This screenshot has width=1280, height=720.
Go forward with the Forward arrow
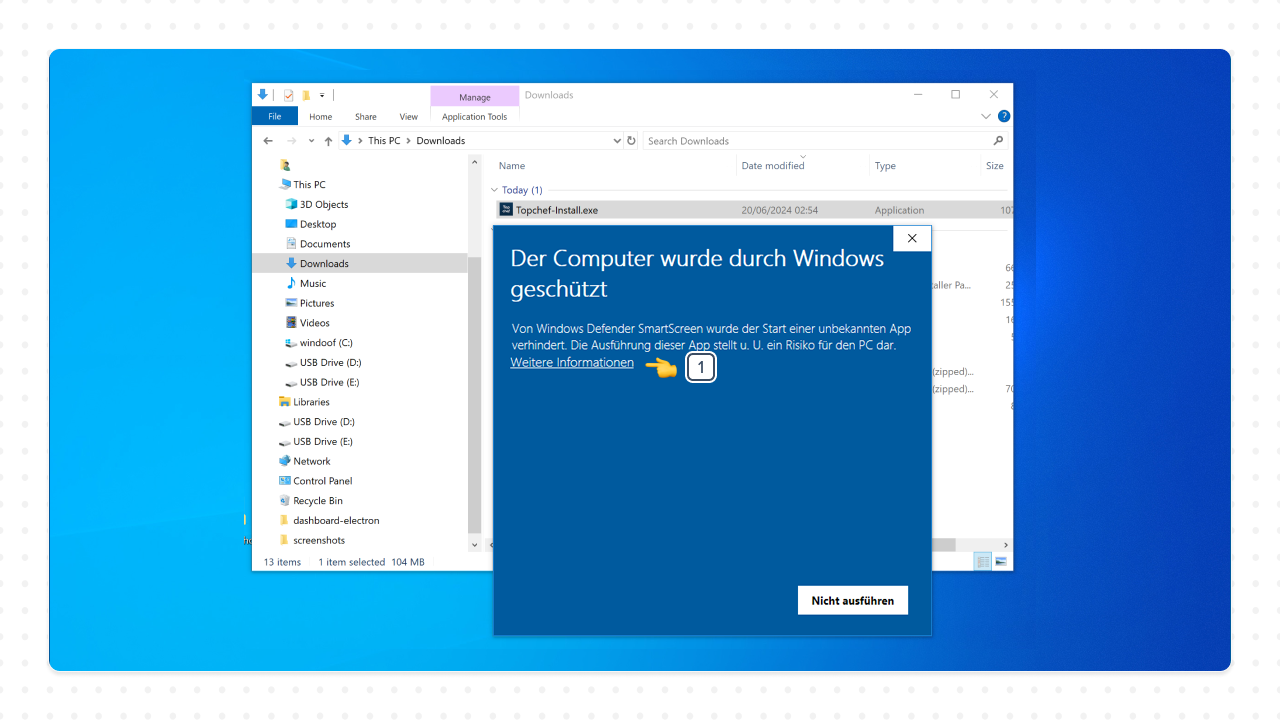coord(292,141)
